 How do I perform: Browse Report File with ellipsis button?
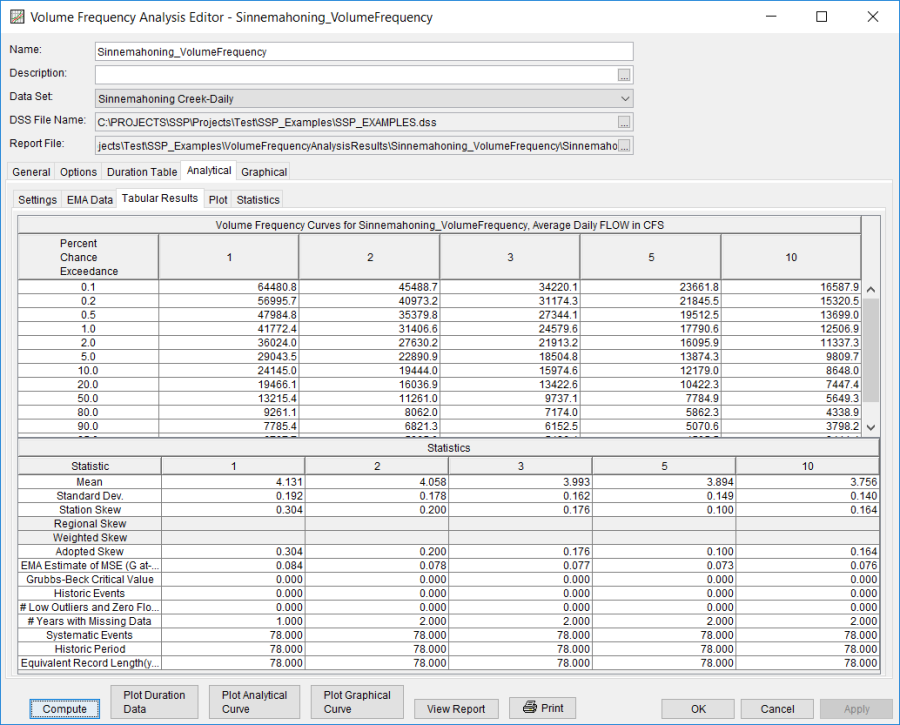624,146
